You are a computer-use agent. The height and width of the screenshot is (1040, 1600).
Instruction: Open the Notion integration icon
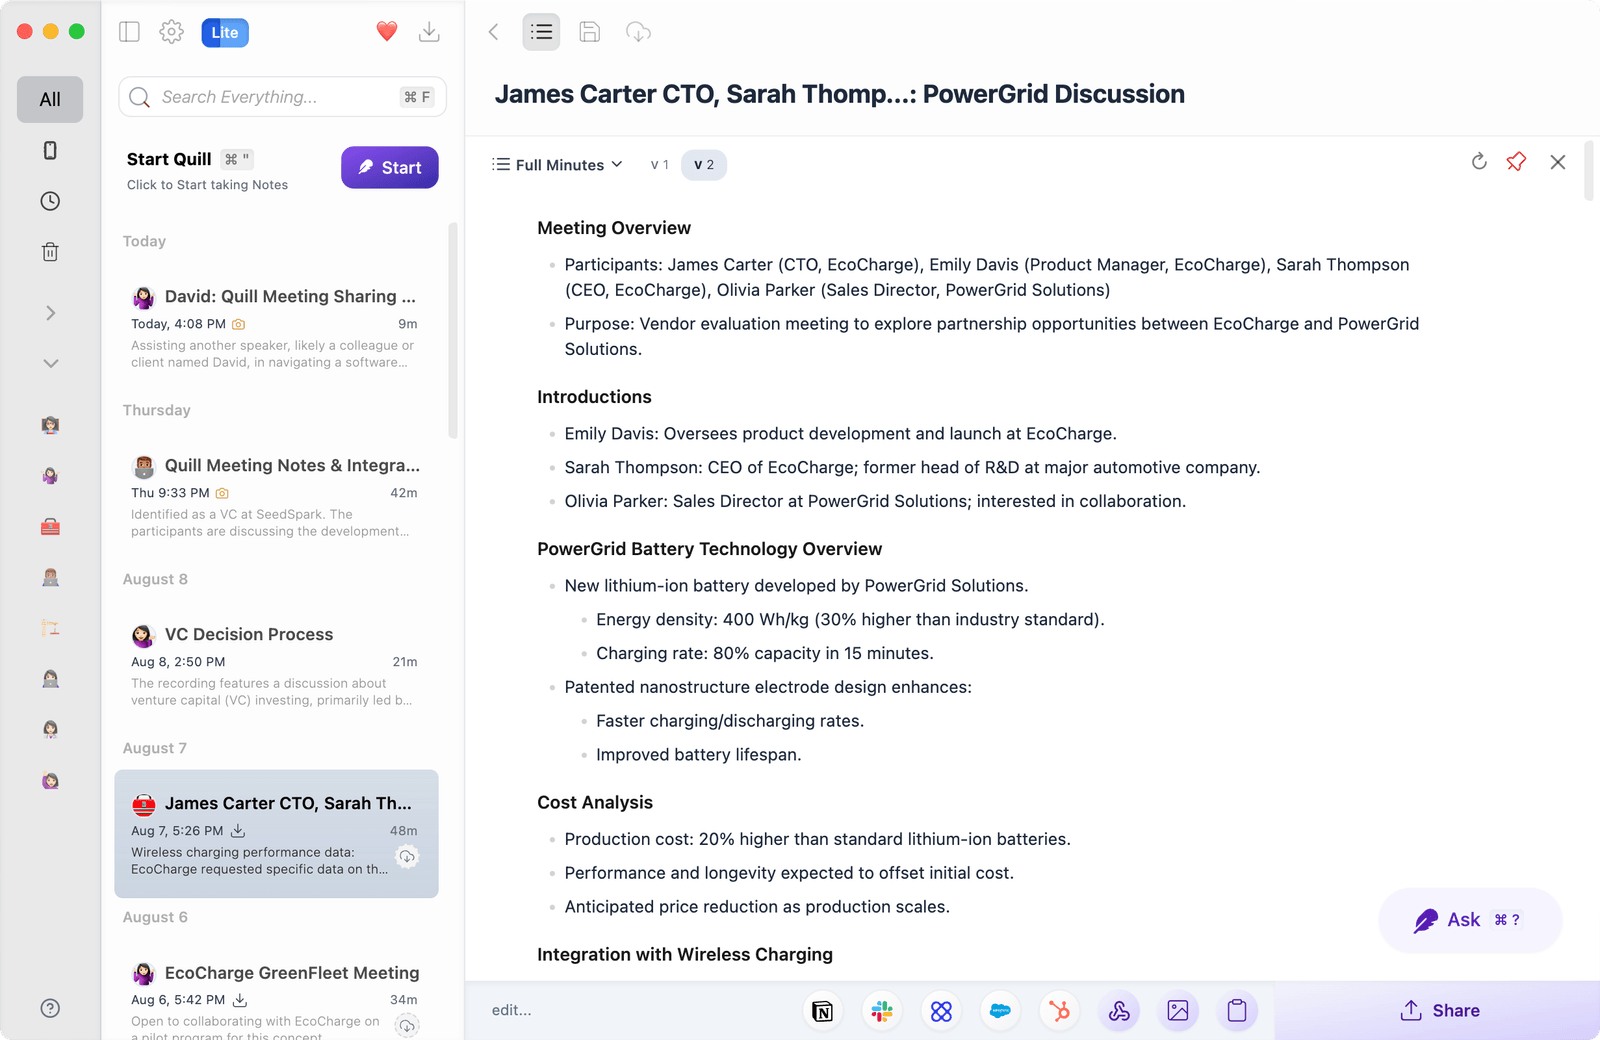(822, 1011)
